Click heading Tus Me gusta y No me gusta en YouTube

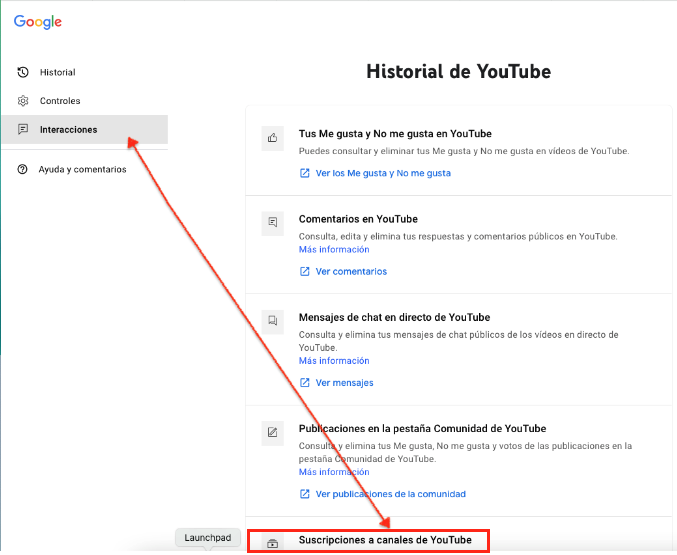point(395,134)
